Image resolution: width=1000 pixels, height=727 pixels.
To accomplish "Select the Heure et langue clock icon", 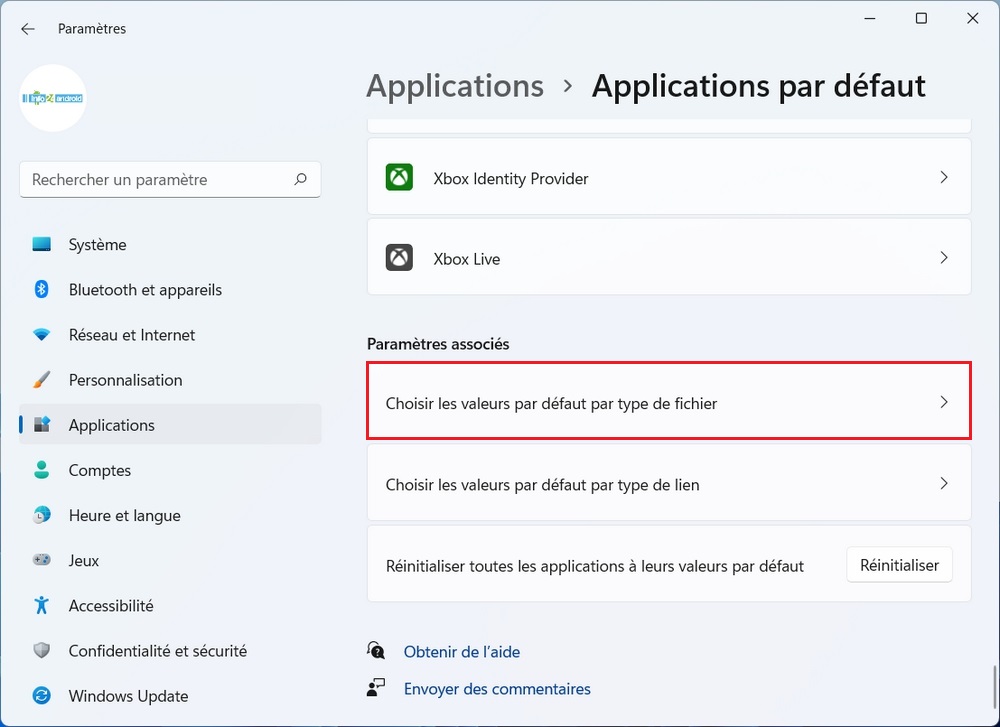I will (x=41, y=515).
